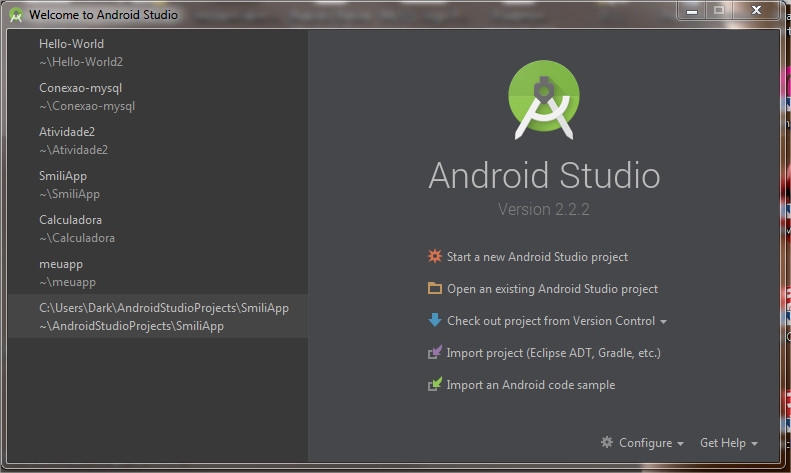The image size is (791, 473).
Task: Open recent project Atividade2
Action: (x=158, y=140)
